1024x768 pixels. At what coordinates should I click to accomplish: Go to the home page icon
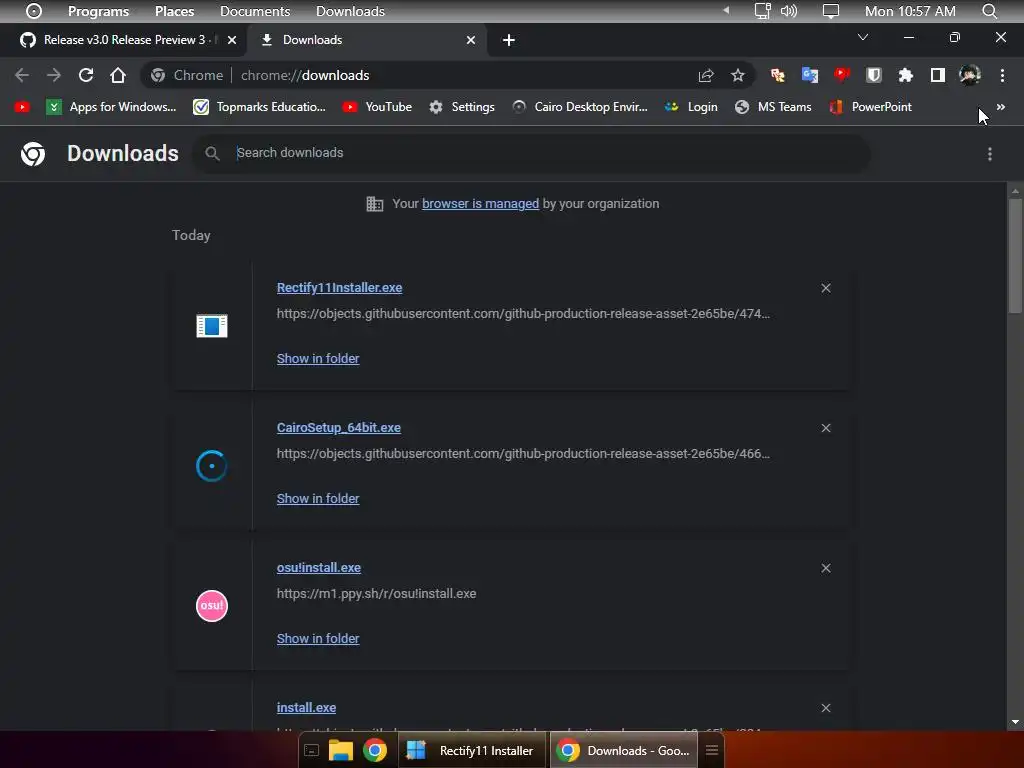coord(118,75)
